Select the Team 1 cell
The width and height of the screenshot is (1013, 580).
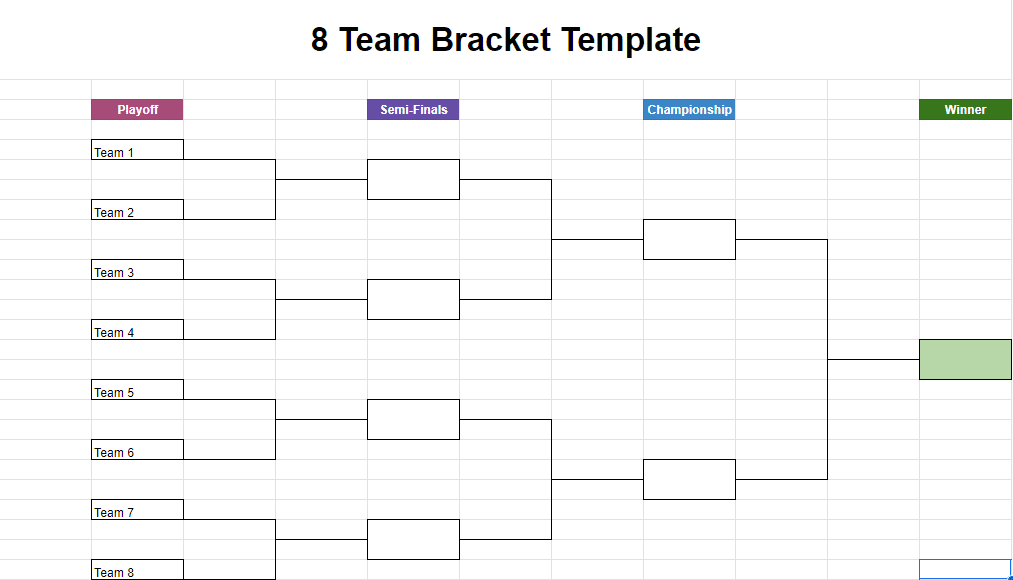(137, 149)
